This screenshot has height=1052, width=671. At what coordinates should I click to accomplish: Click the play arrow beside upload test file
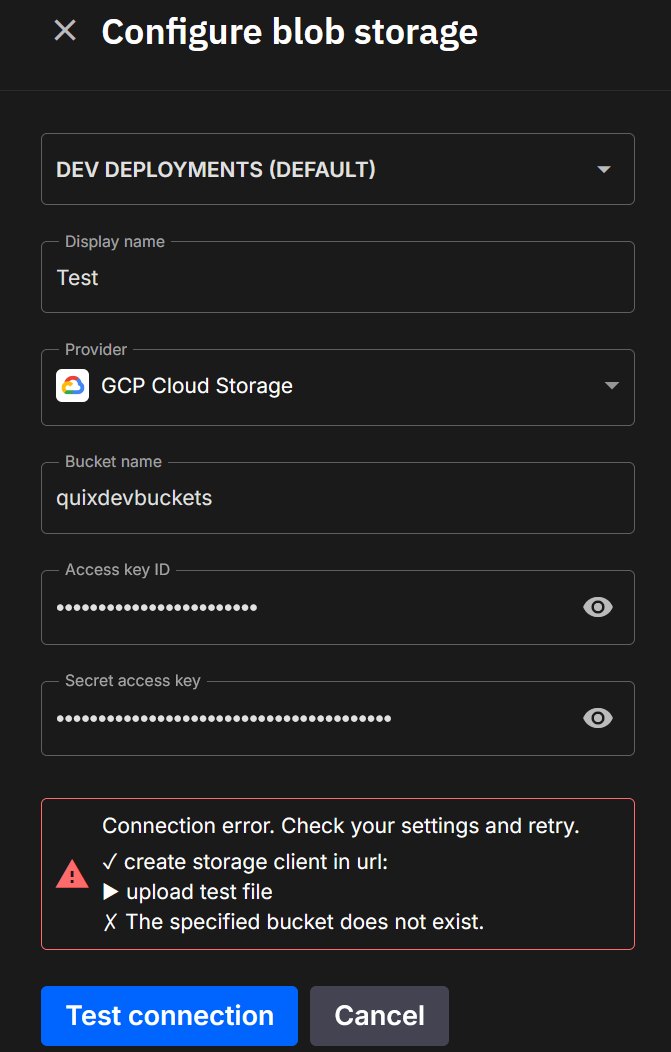110,892
